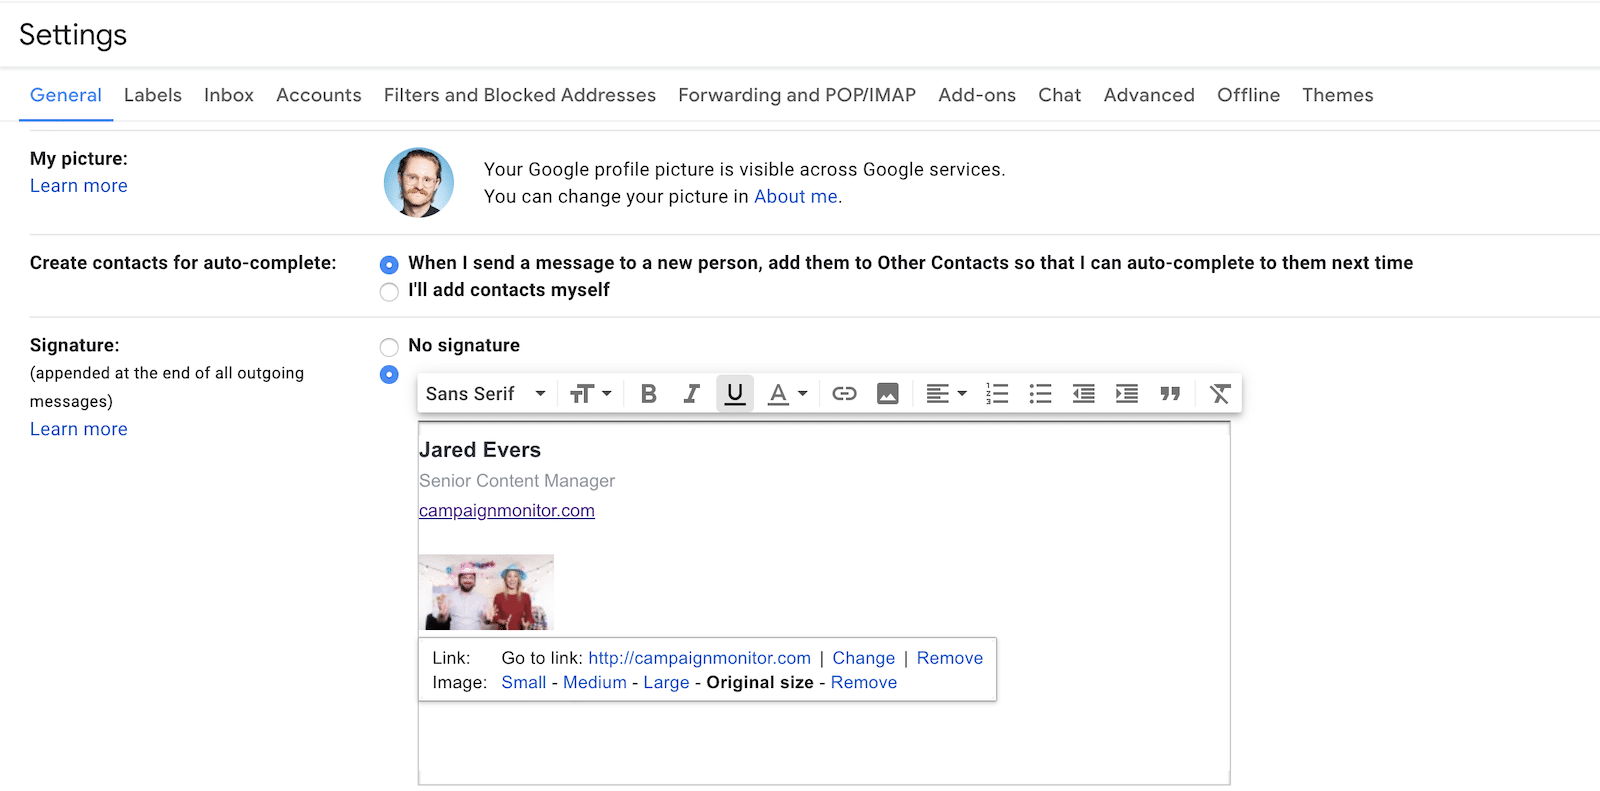Open the Offline settings tab

click(1248, 95)
